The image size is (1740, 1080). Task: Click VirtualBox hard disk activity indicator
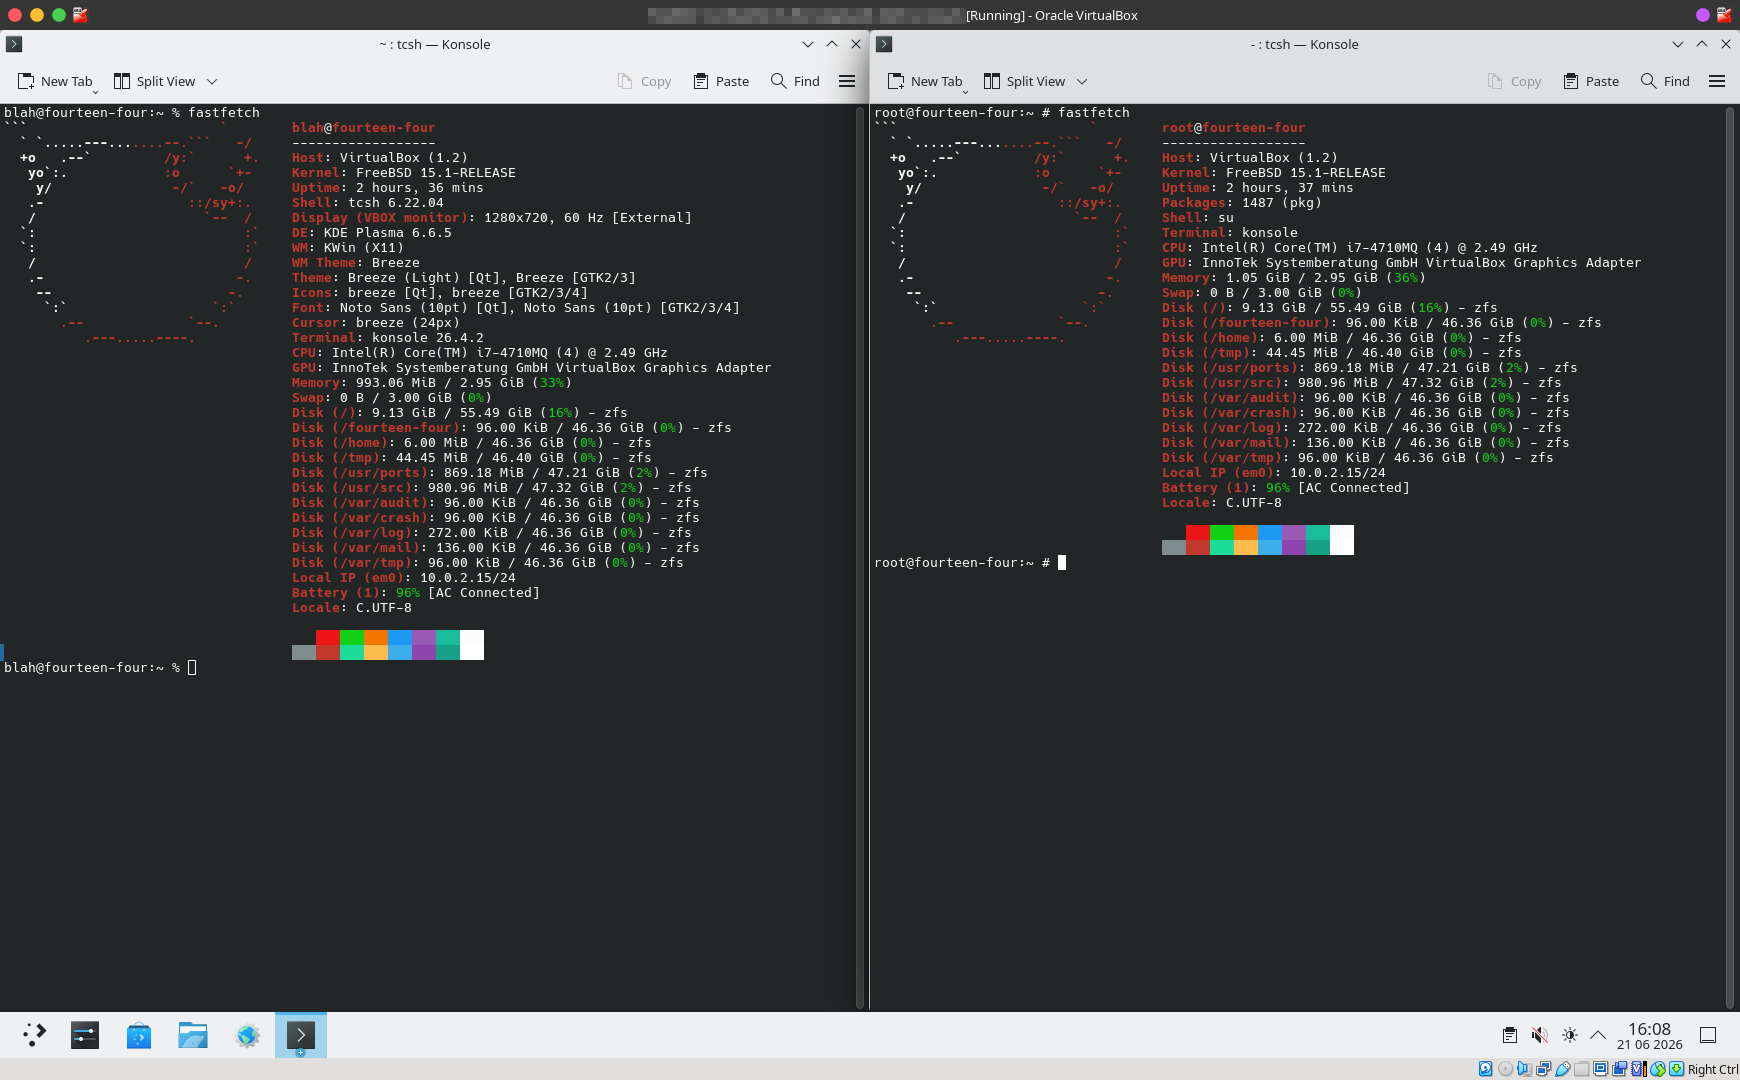(1486, 1069)
